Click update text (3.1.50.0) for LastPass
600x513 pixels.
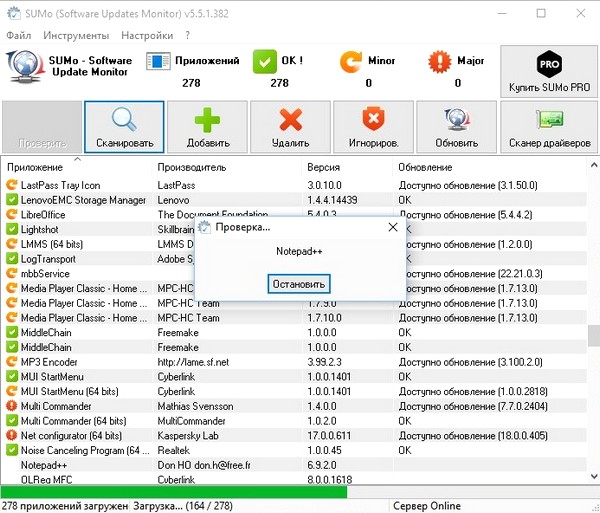click(x=468, y=185)
